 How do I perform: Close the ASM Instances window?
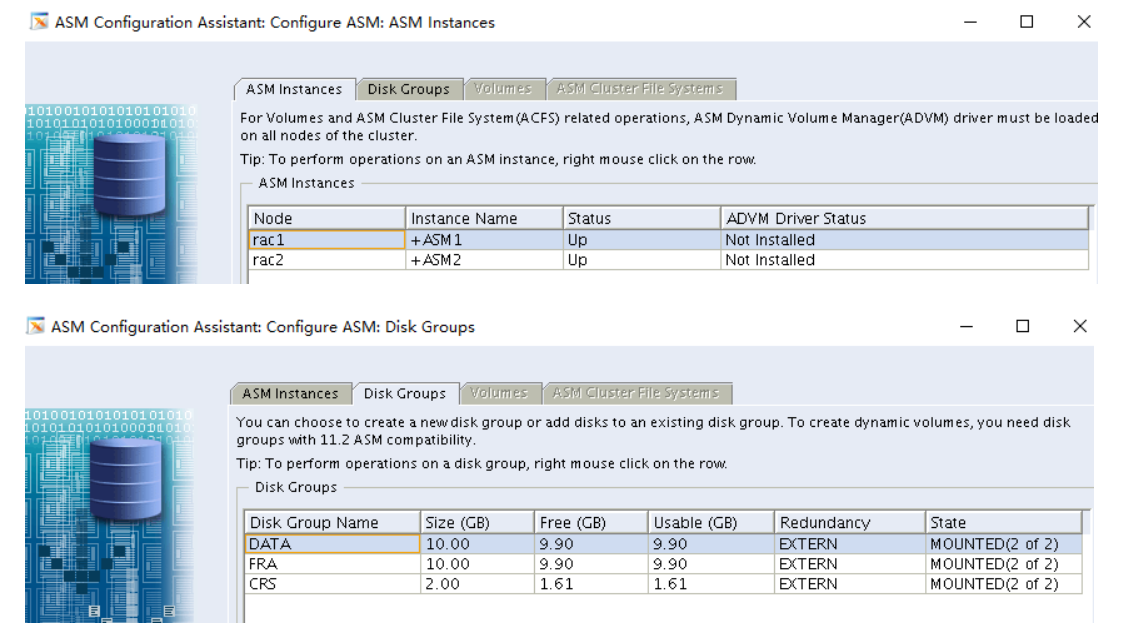pos(1084,22)
